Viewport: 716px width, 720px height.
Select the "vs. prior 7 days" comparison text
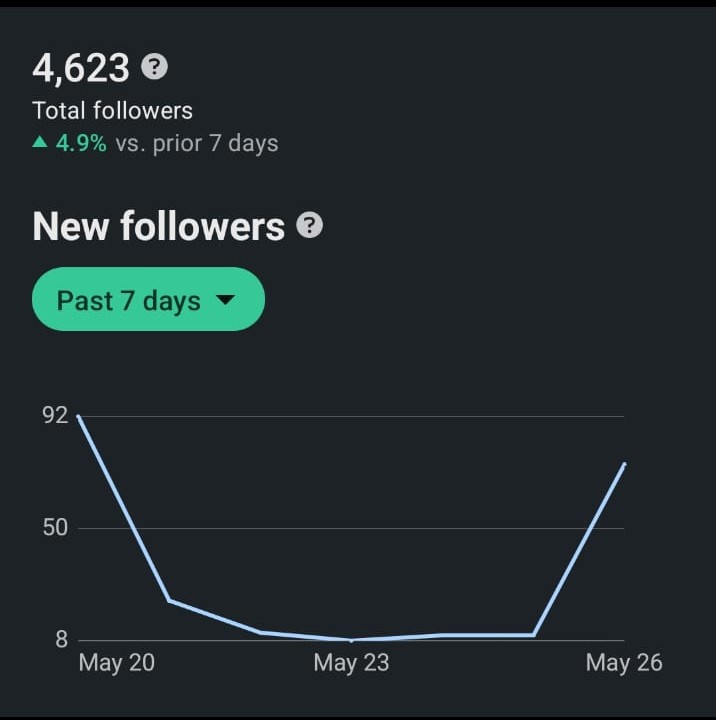click(197, 143)
